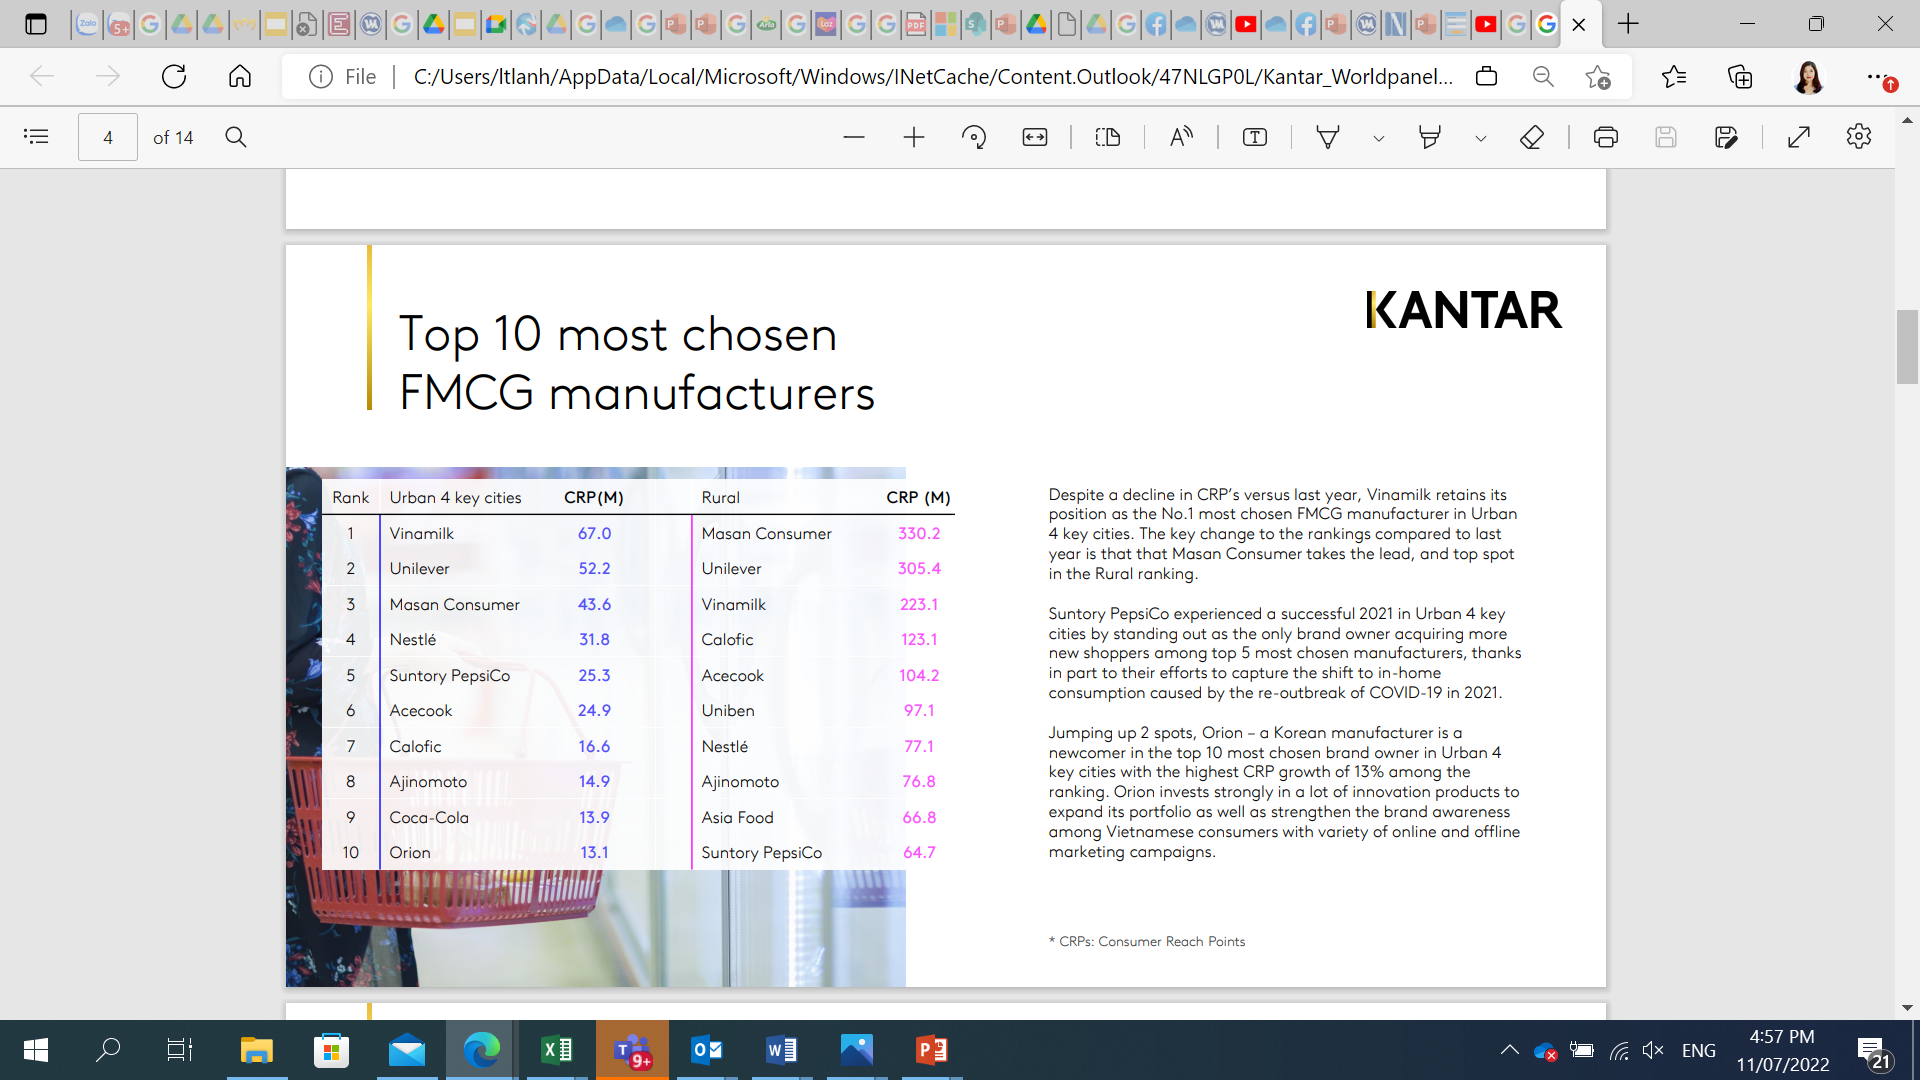Toggle fit to width view

1035,137
